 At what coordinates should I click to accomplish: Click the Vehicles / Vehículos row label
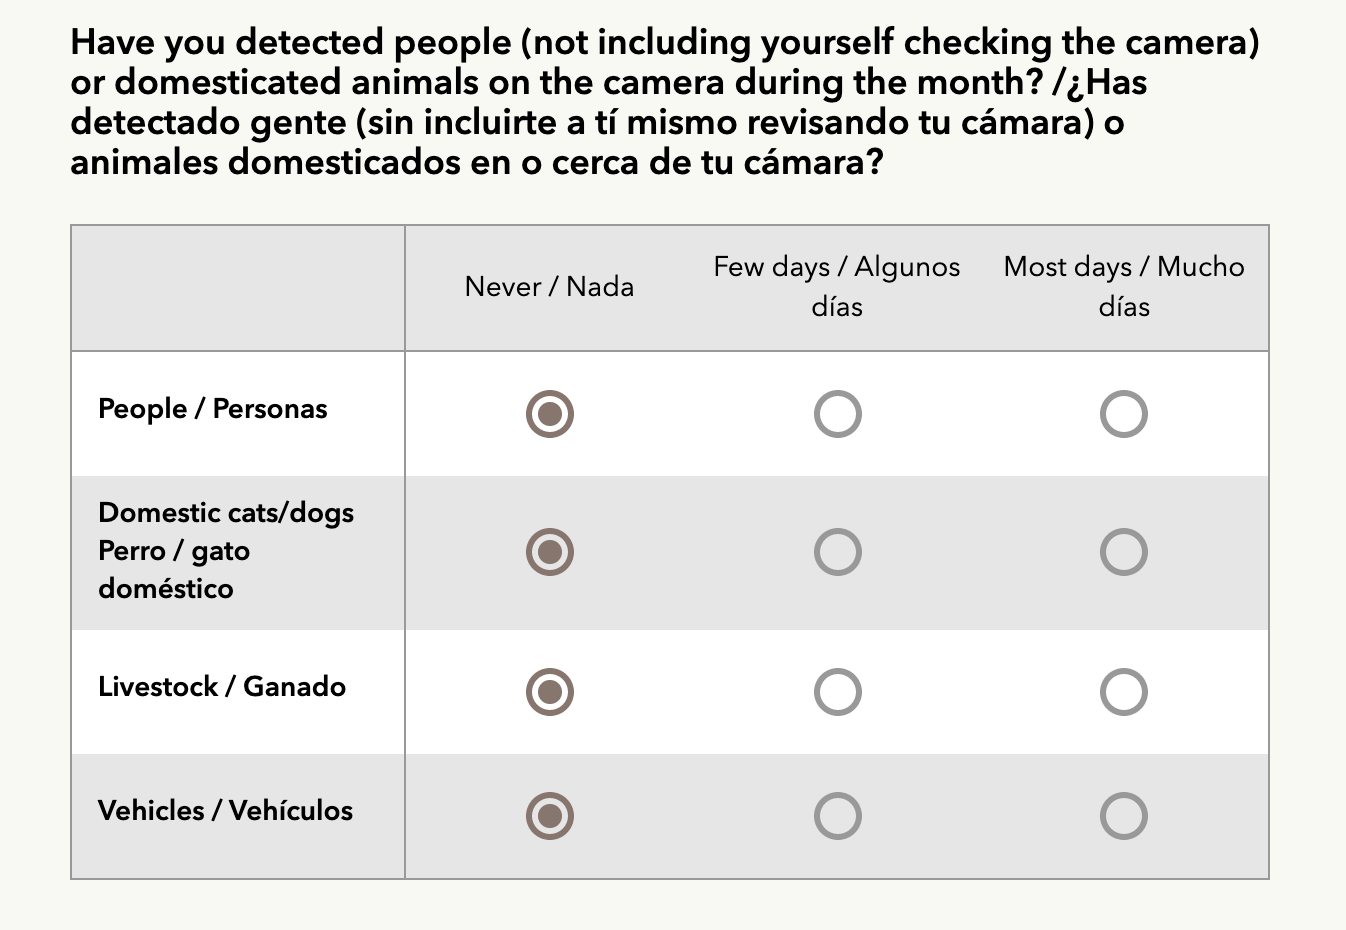pos(225,811)
